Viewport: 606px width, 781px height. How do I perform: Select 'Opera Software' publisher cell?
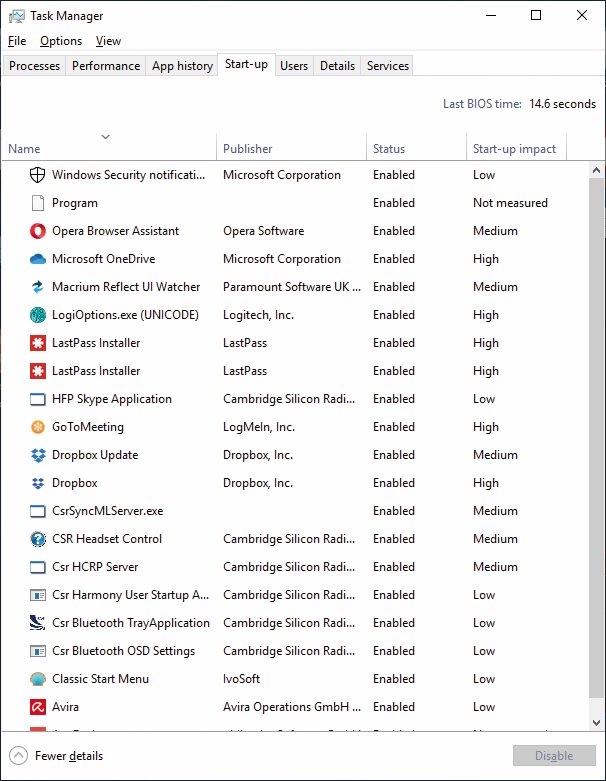click(263, 231)
